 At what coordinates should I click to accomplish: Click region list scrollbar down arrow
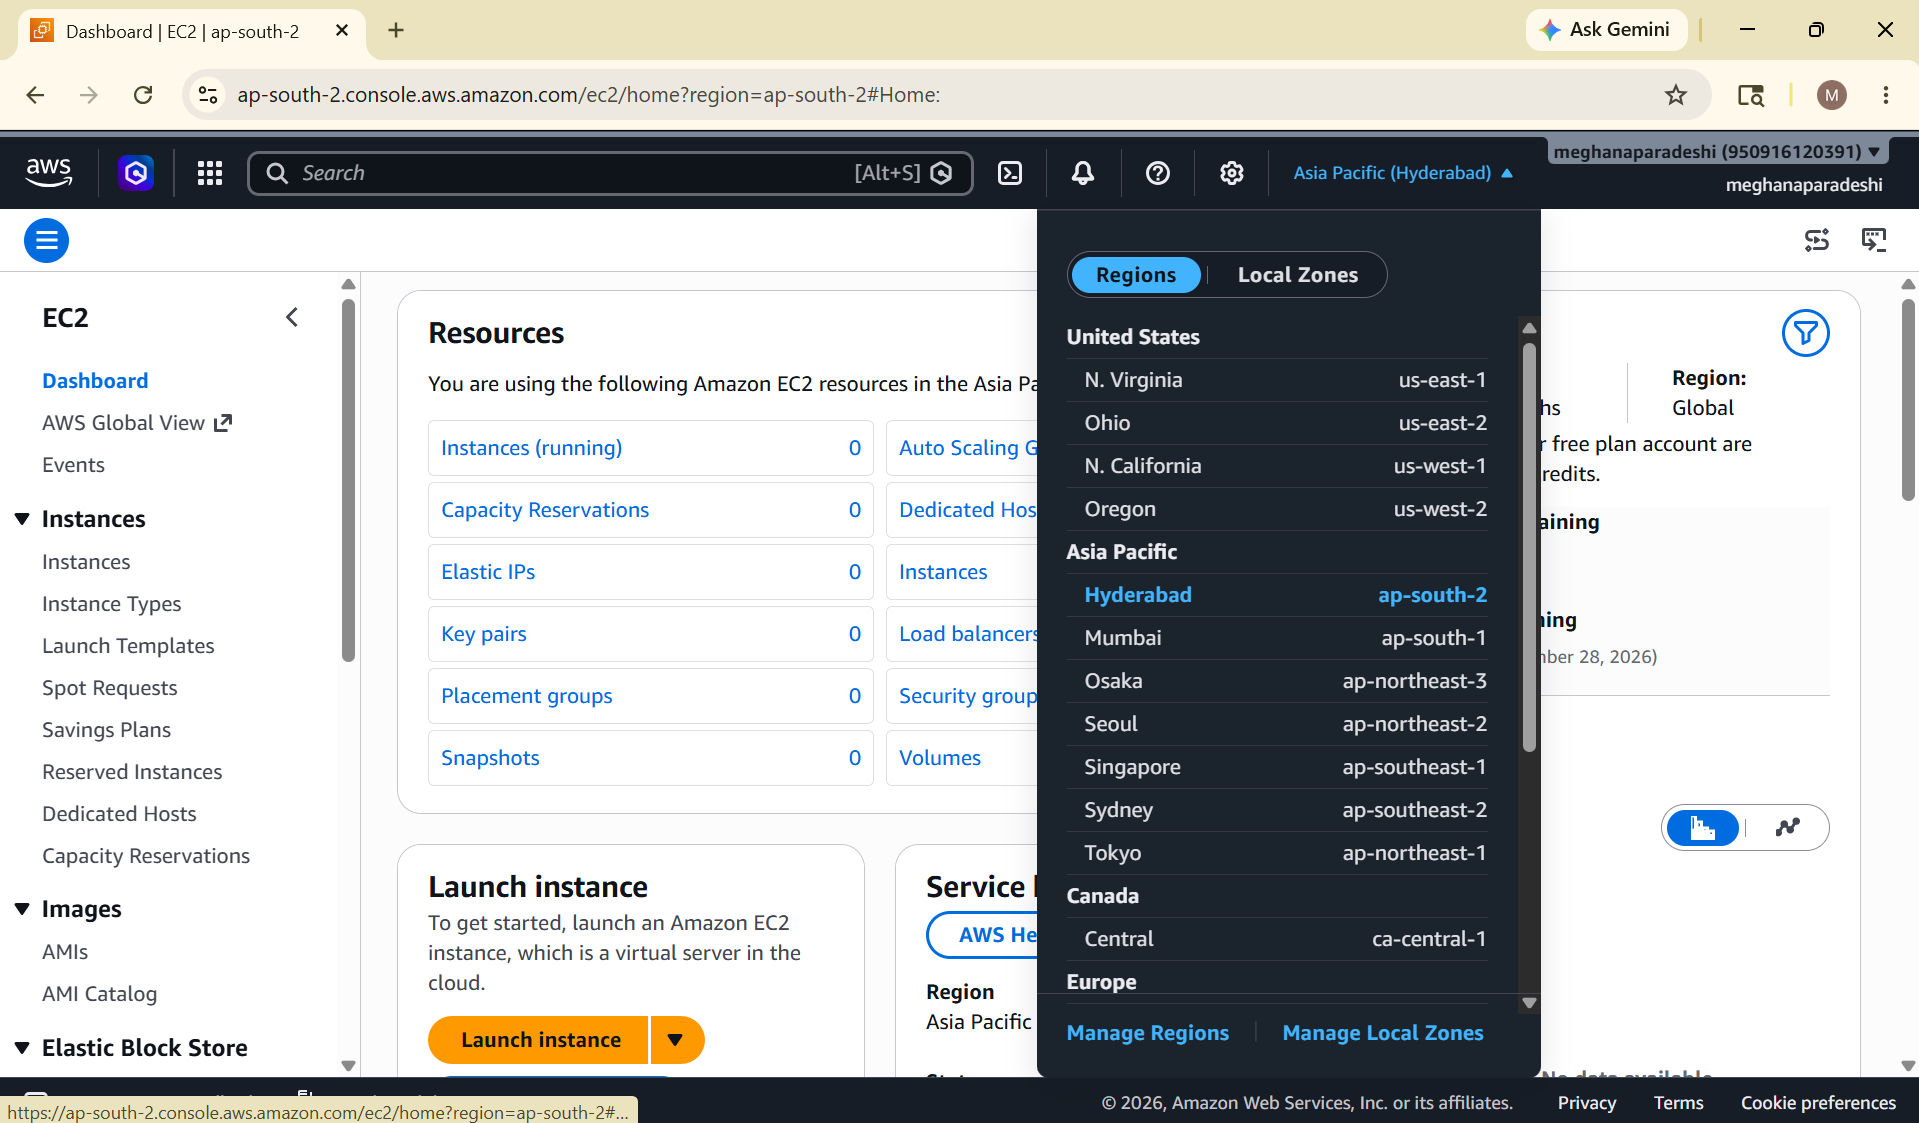1529,1003
